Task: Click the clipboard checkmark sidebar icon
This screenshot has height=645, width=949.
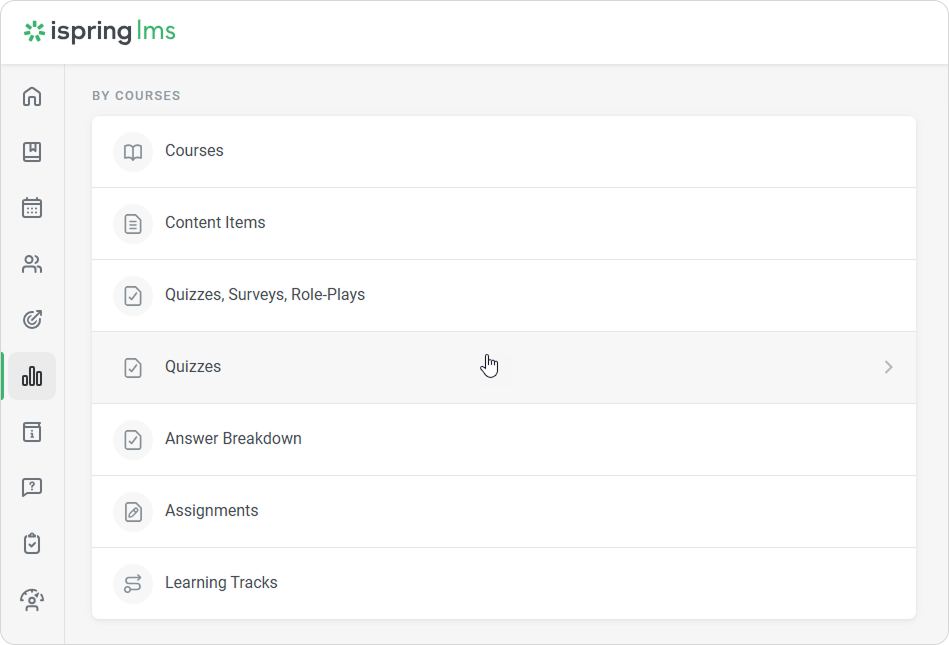Action: point(32,544)
